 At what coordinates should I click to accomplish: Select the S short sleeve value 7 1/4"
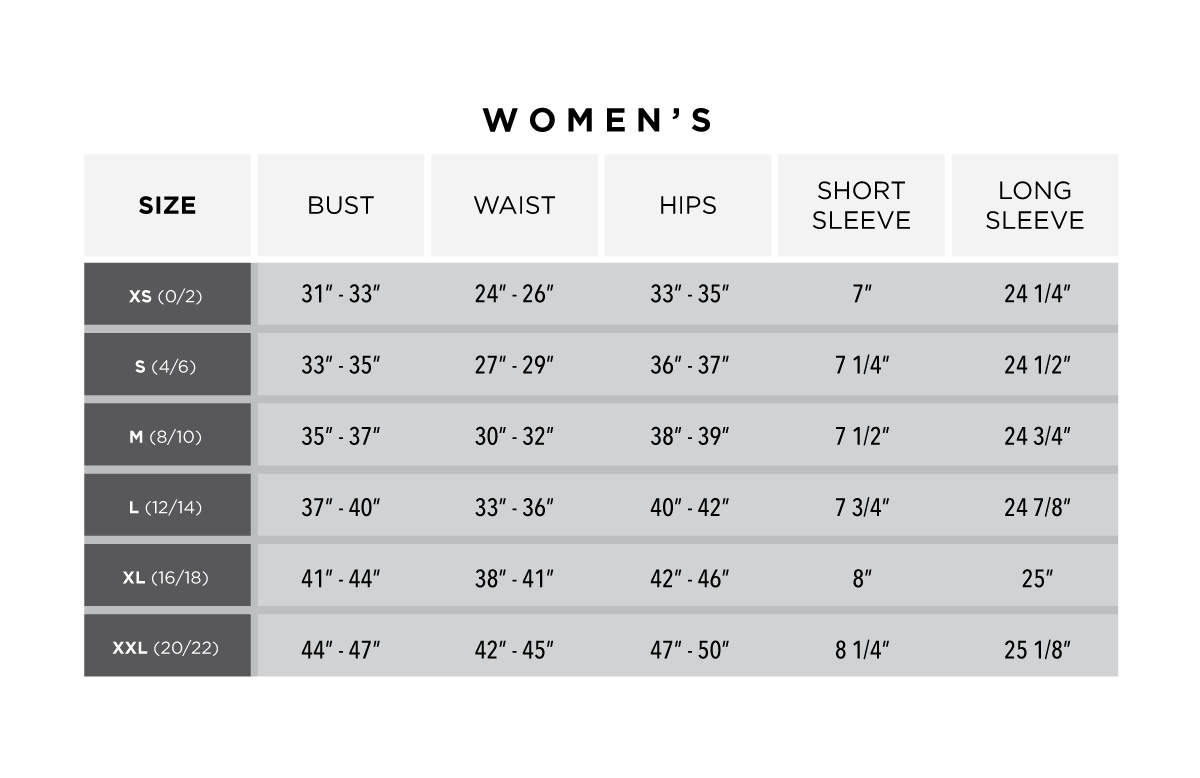tap(862, 366)
